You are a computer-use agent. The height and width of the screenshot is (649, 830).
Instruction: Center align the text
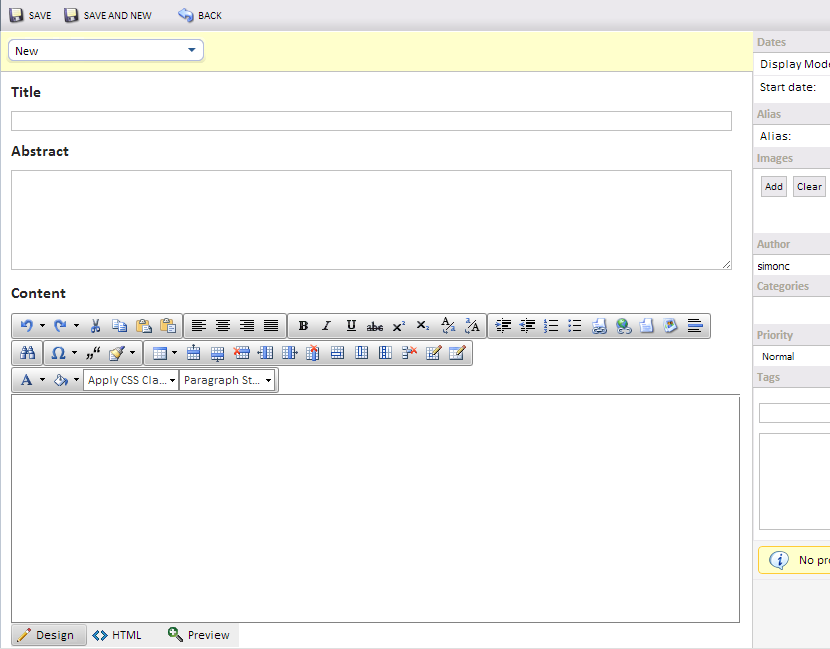coord(223,326)
